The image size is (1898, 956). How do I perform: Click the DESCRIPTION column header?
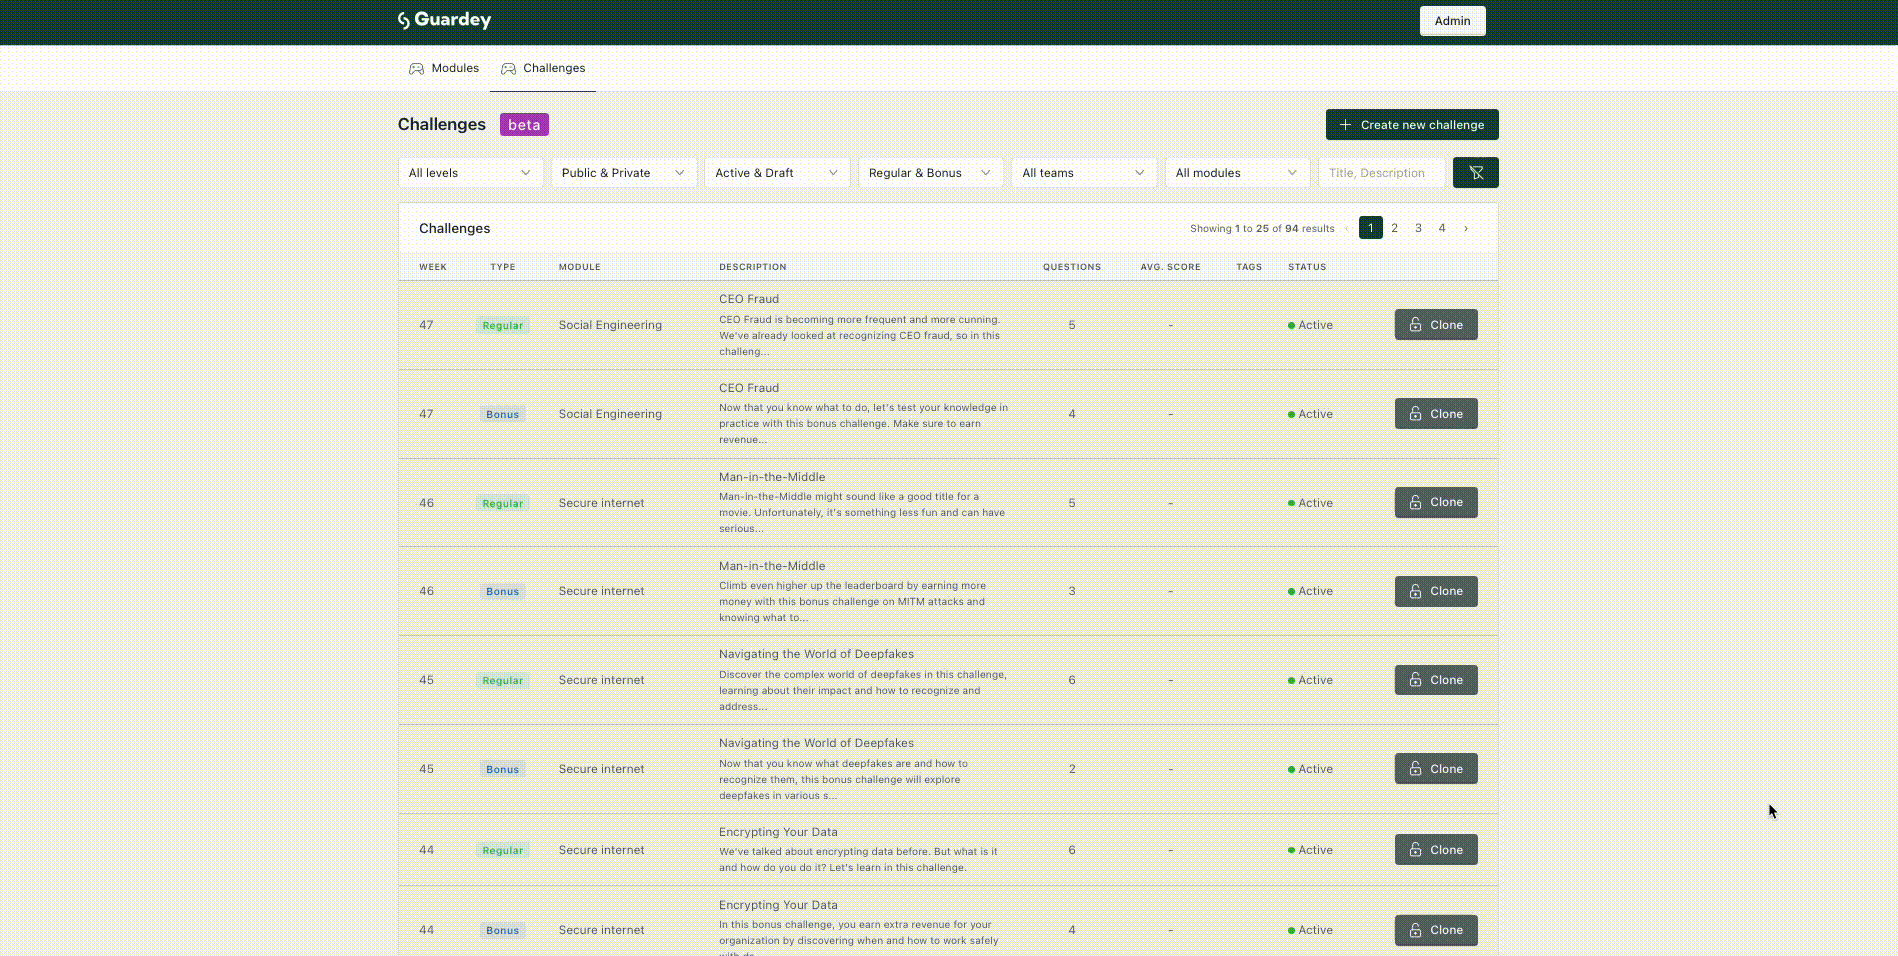tap(753, 267)
